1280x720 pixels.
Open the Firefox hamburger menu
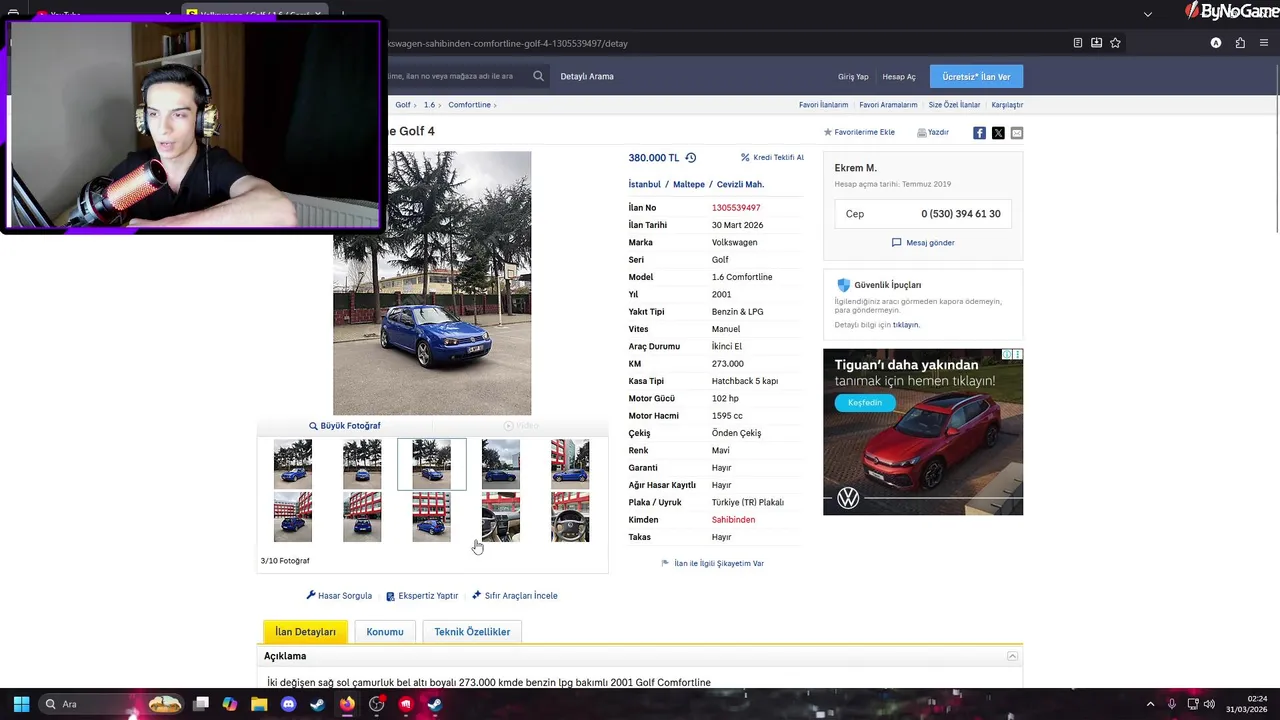[1265, 43]
